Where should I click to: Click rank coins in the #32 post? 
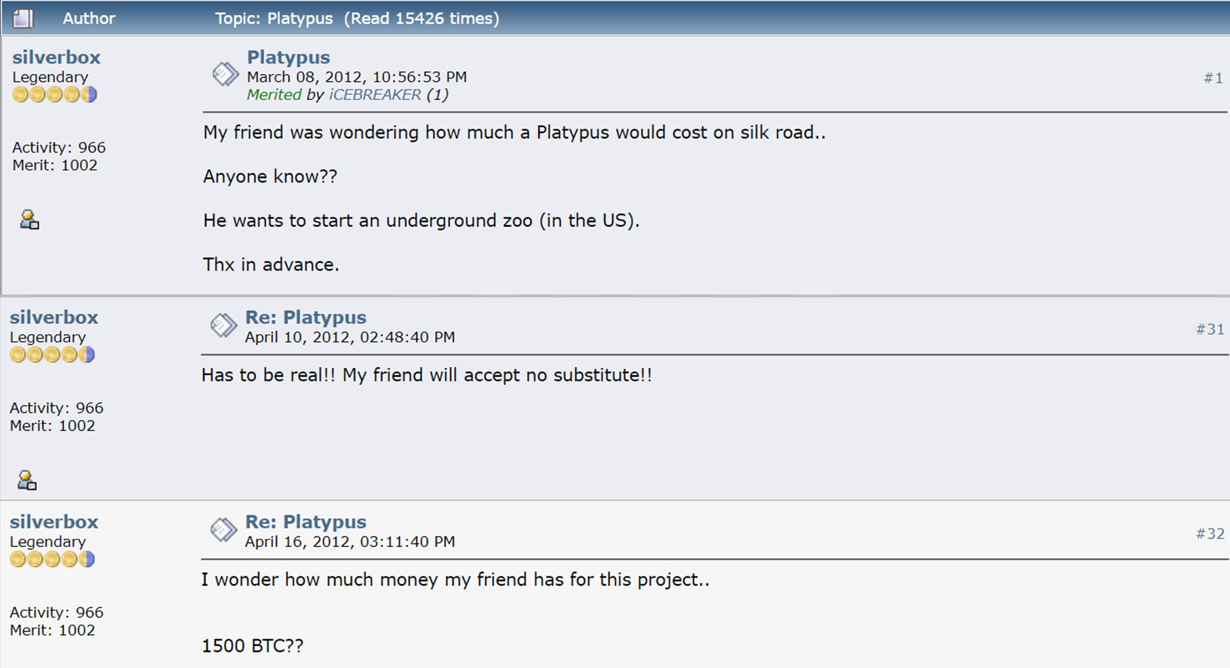pos(52,559)
